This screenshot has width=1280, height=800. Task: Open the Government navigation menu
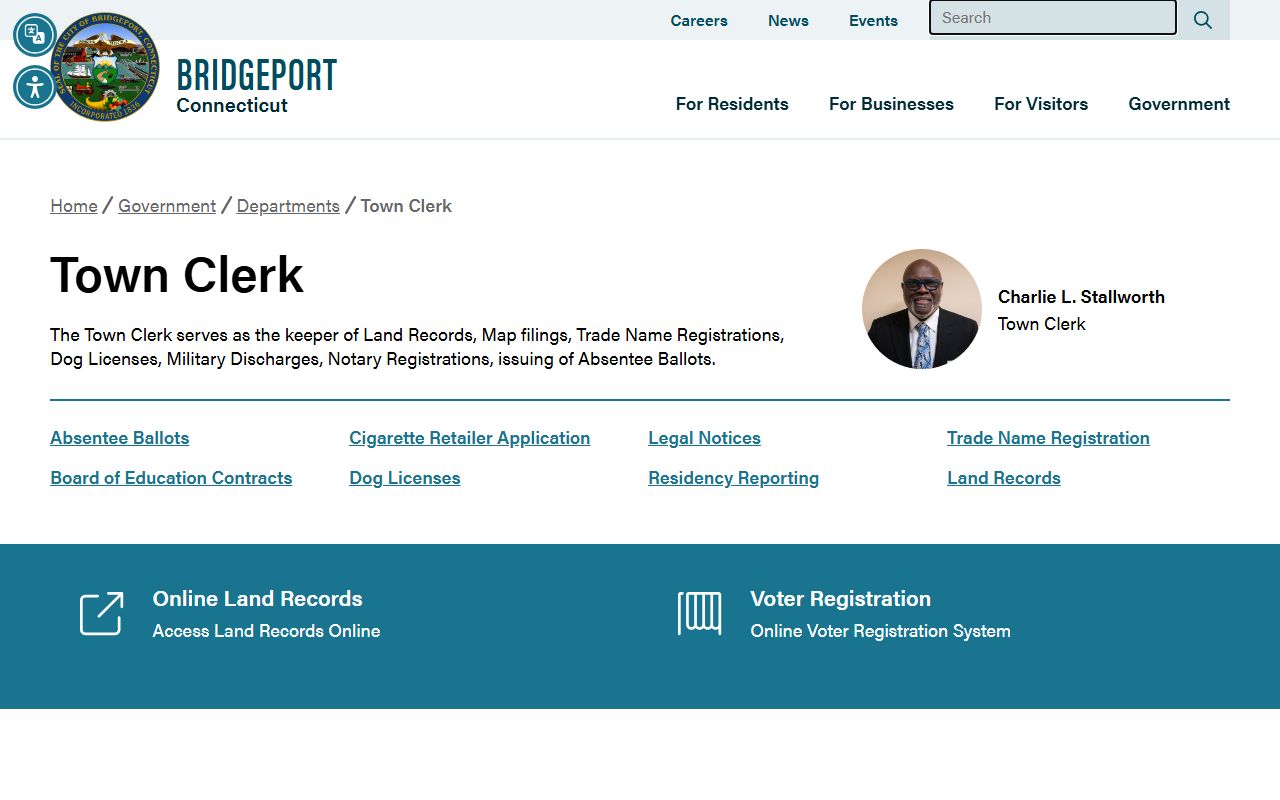coord(1179,104)
